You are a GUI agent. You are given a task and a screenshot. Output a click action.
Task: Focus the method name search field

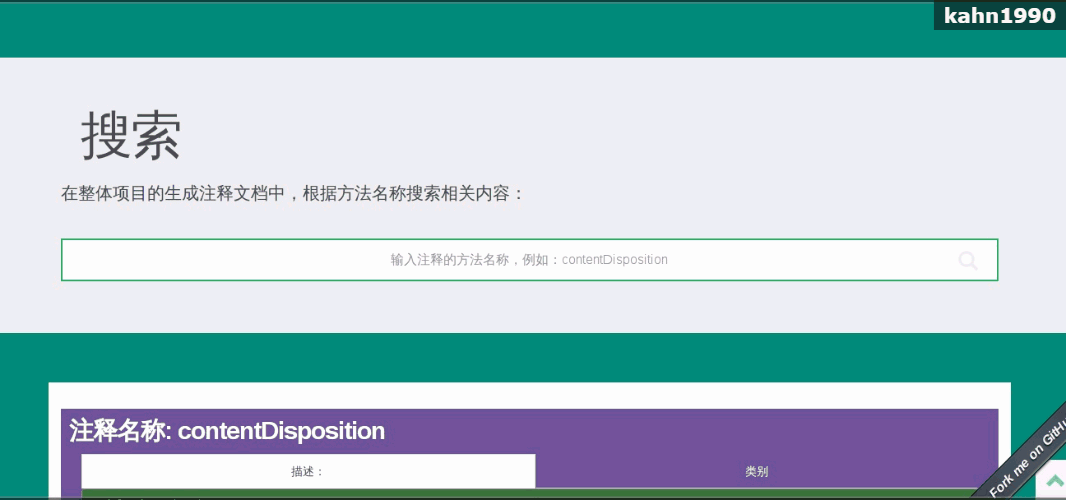click(x=529, y=260)
